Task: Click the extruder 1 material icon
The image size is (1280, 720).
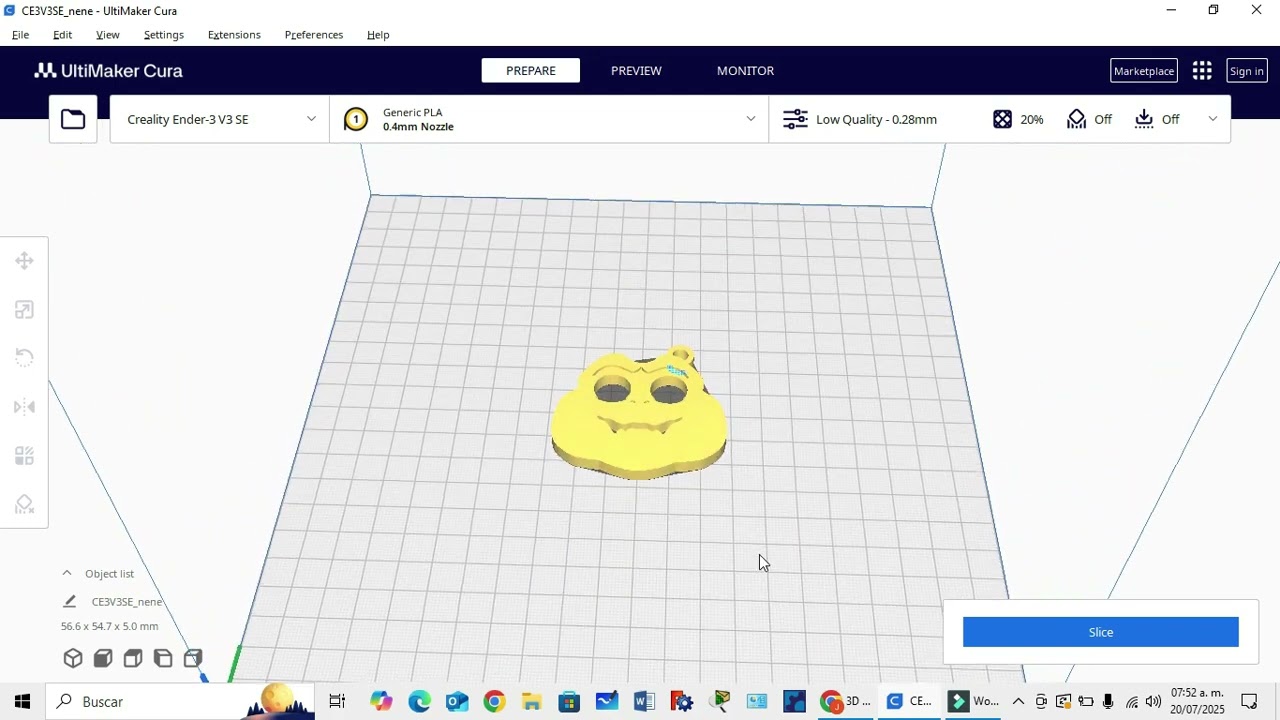Action: click(355, 120)
